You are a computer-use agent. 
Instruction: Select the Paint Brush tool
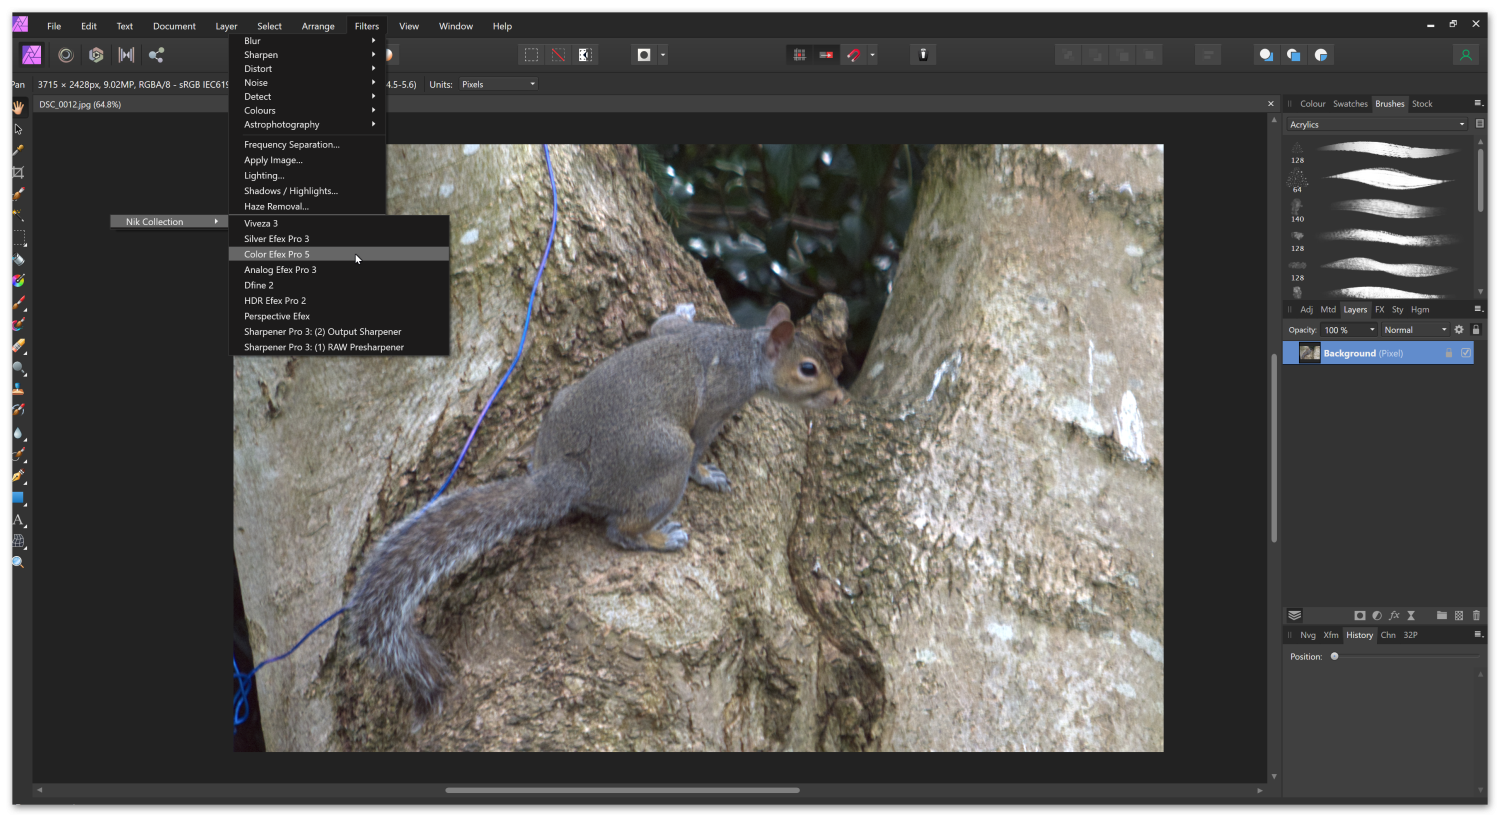point(18,303)
